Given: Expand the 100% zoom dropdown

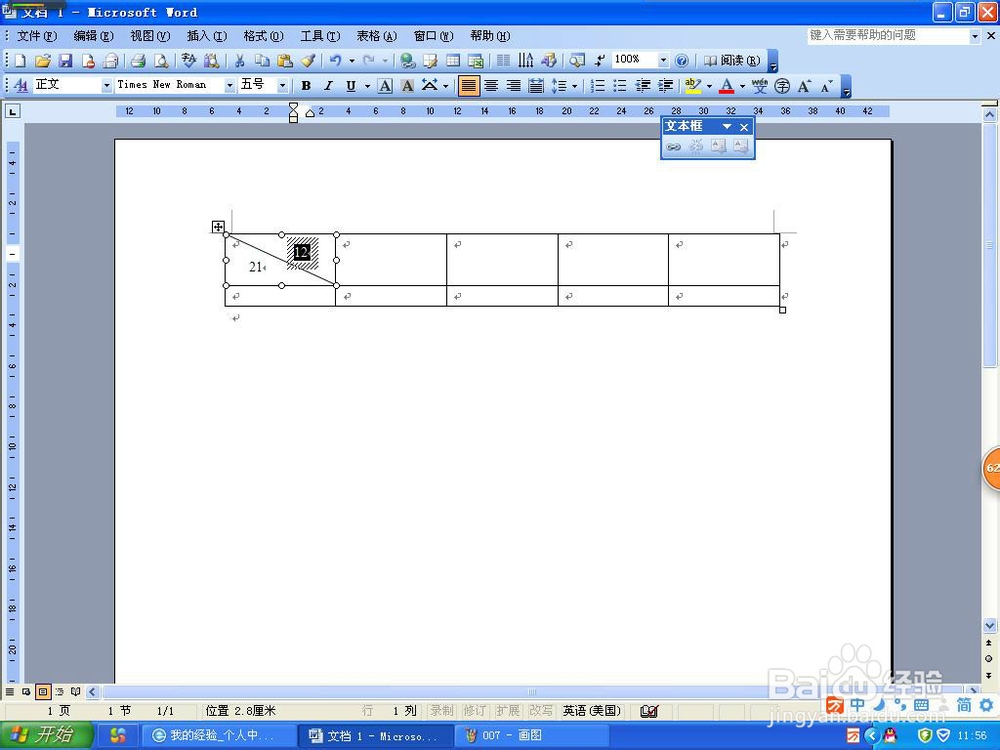Looking at the screenshot, I should (663, 61).
